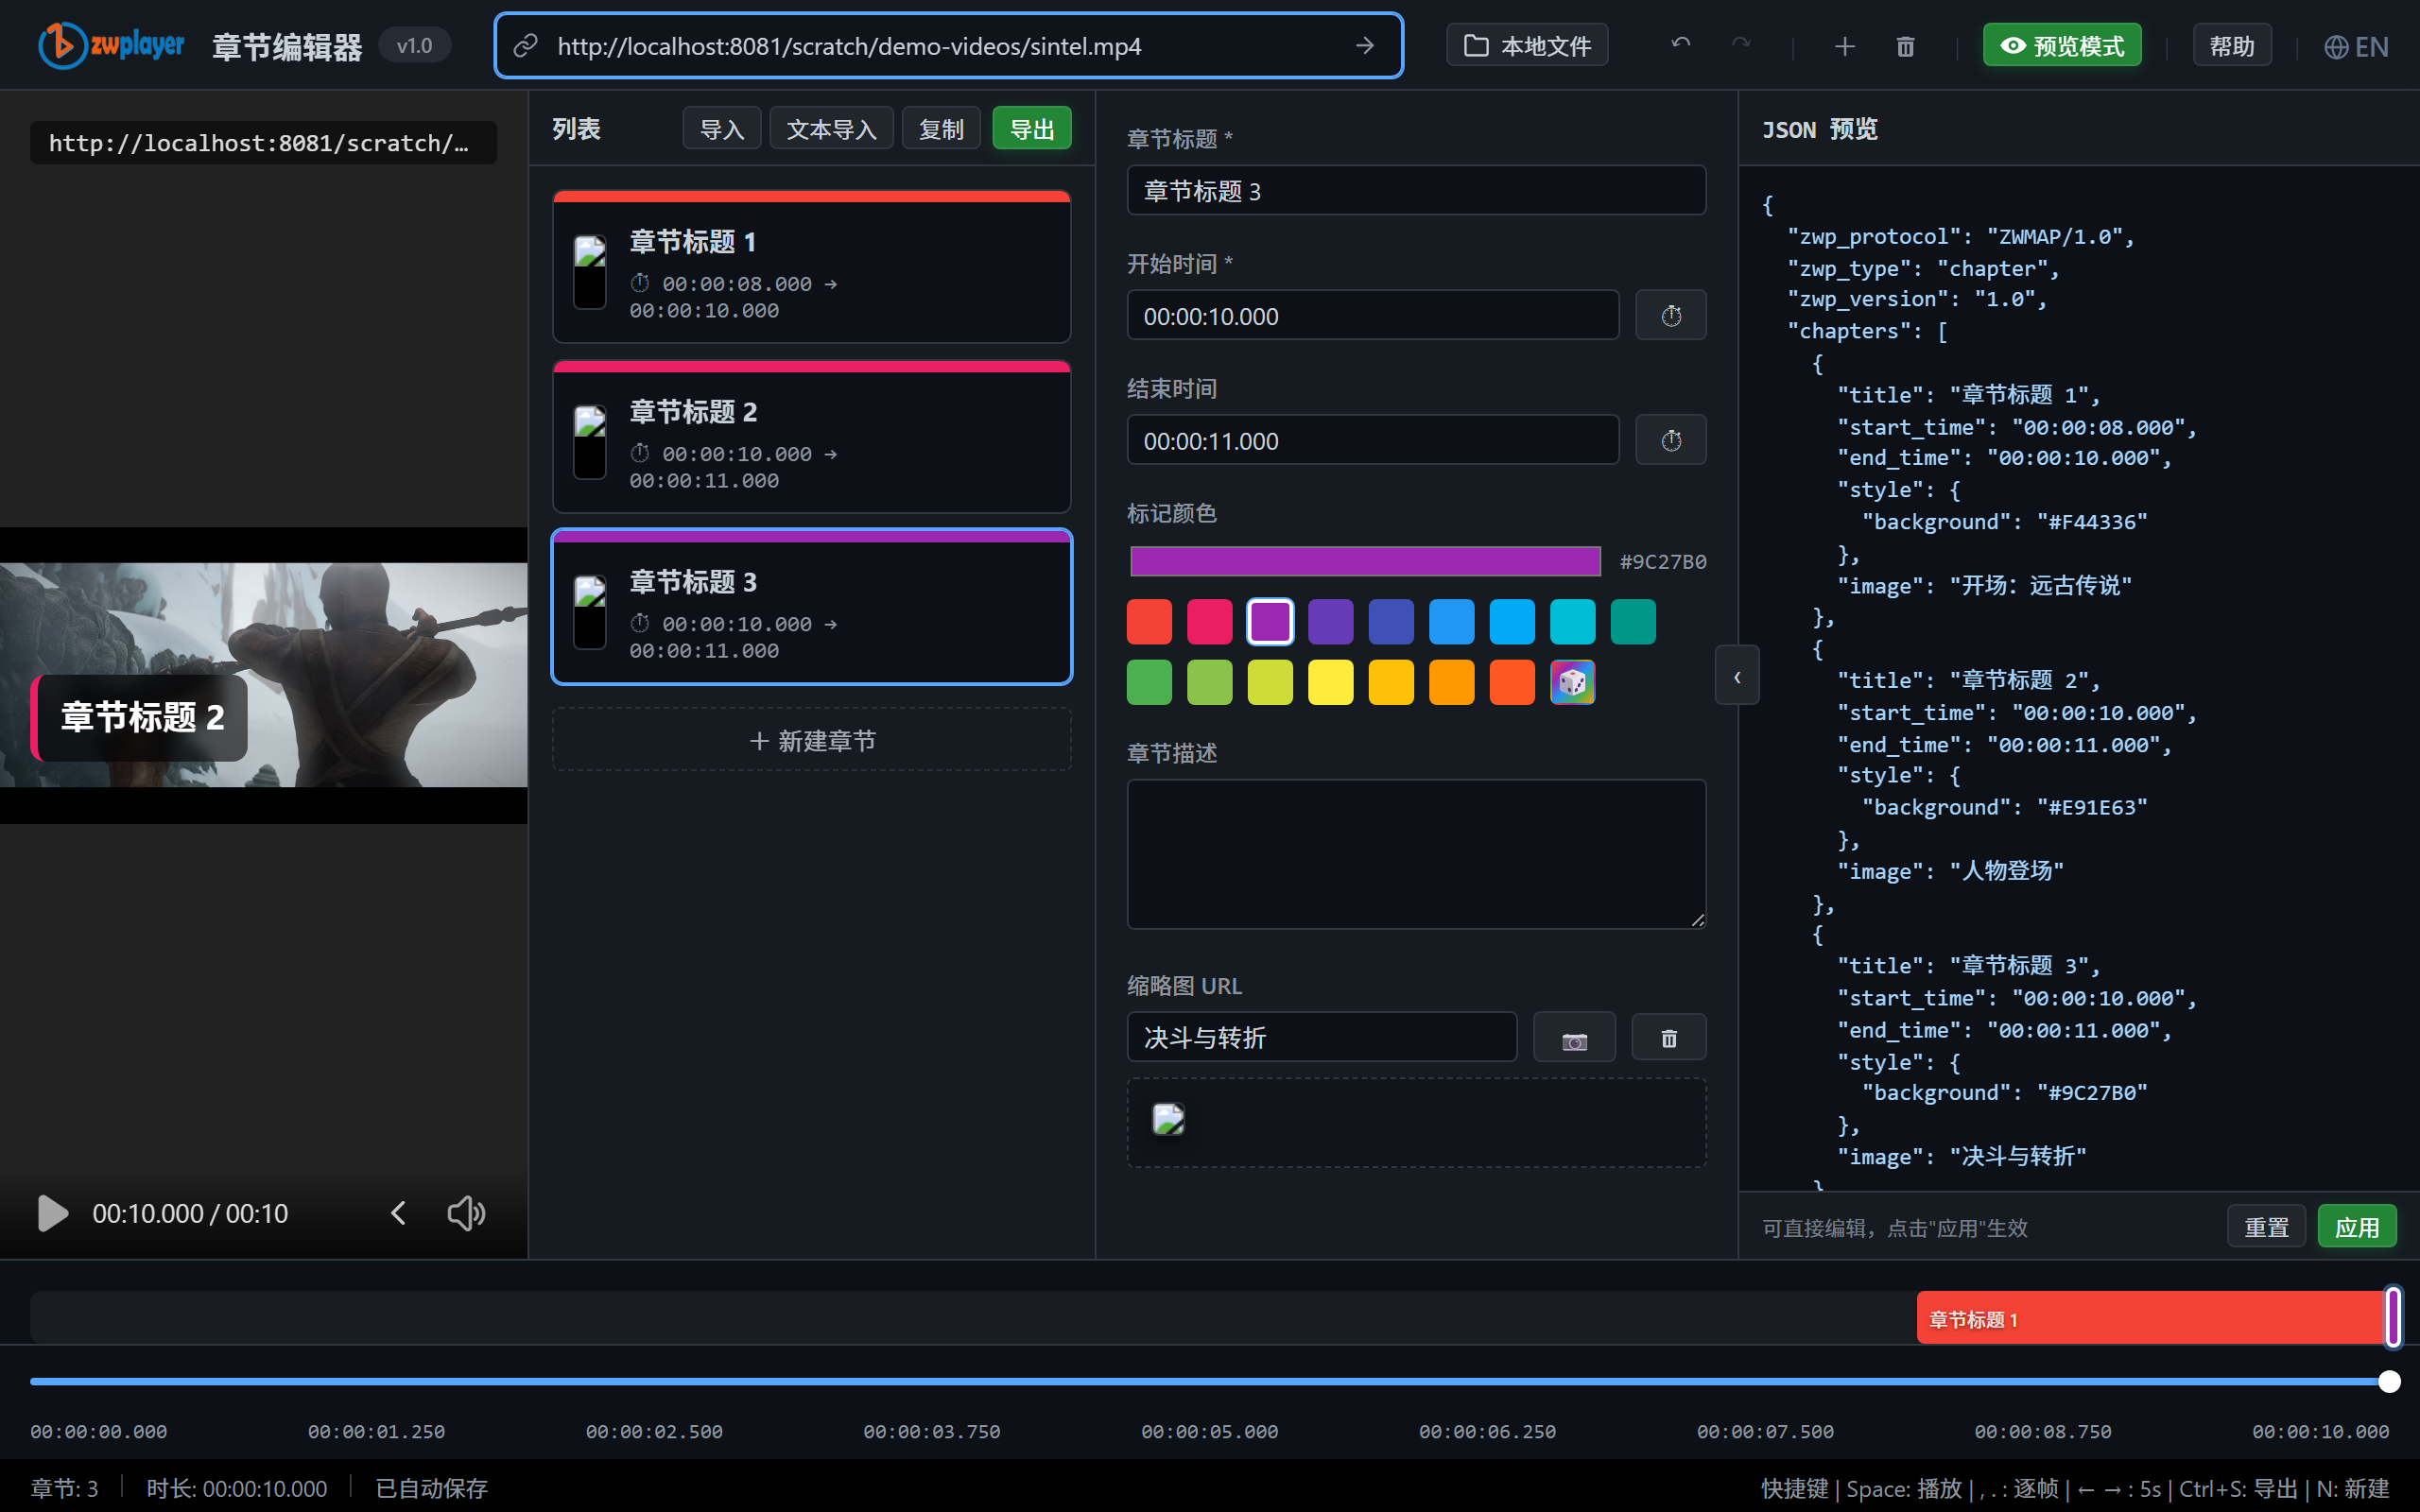The height and width of the screenshot is (1512, 2420).
Task: Pick the teal color swatch
Action: coord(1633,622)
